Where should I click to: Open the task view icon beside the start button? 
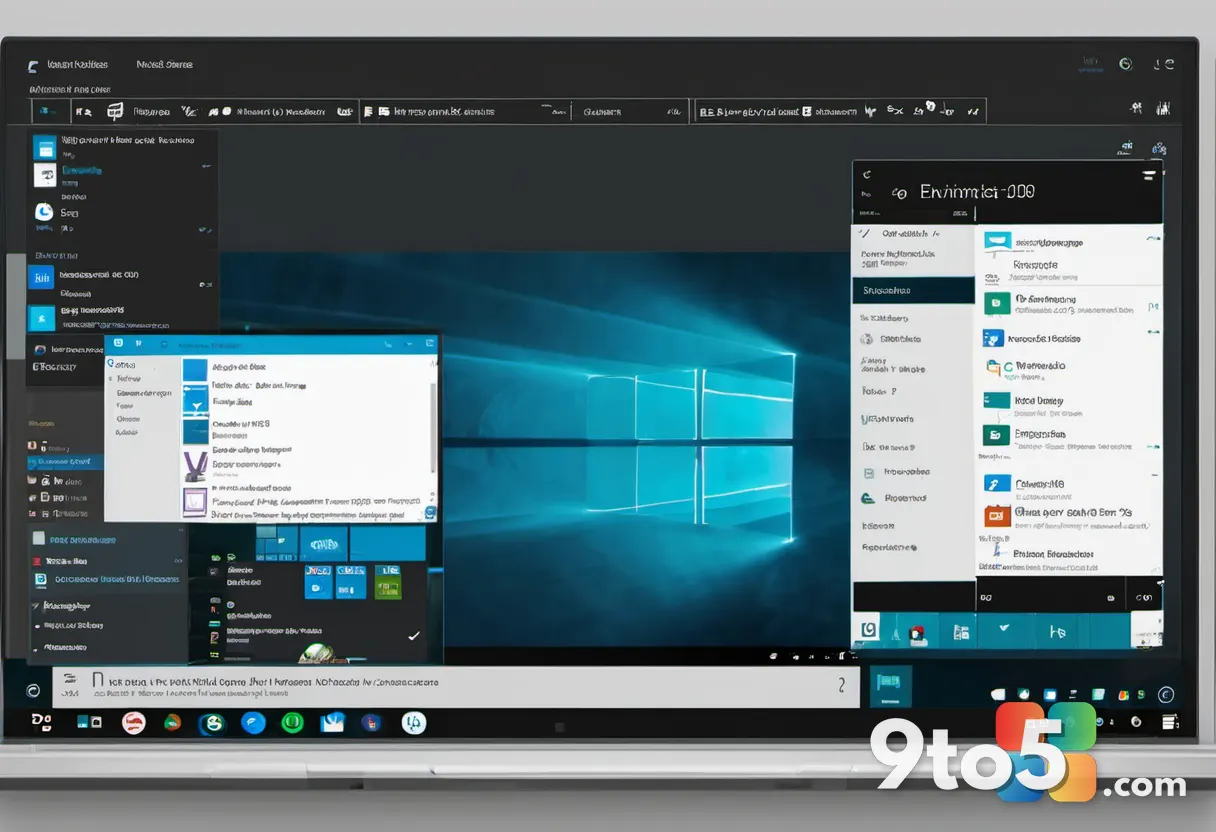(89, 722)
